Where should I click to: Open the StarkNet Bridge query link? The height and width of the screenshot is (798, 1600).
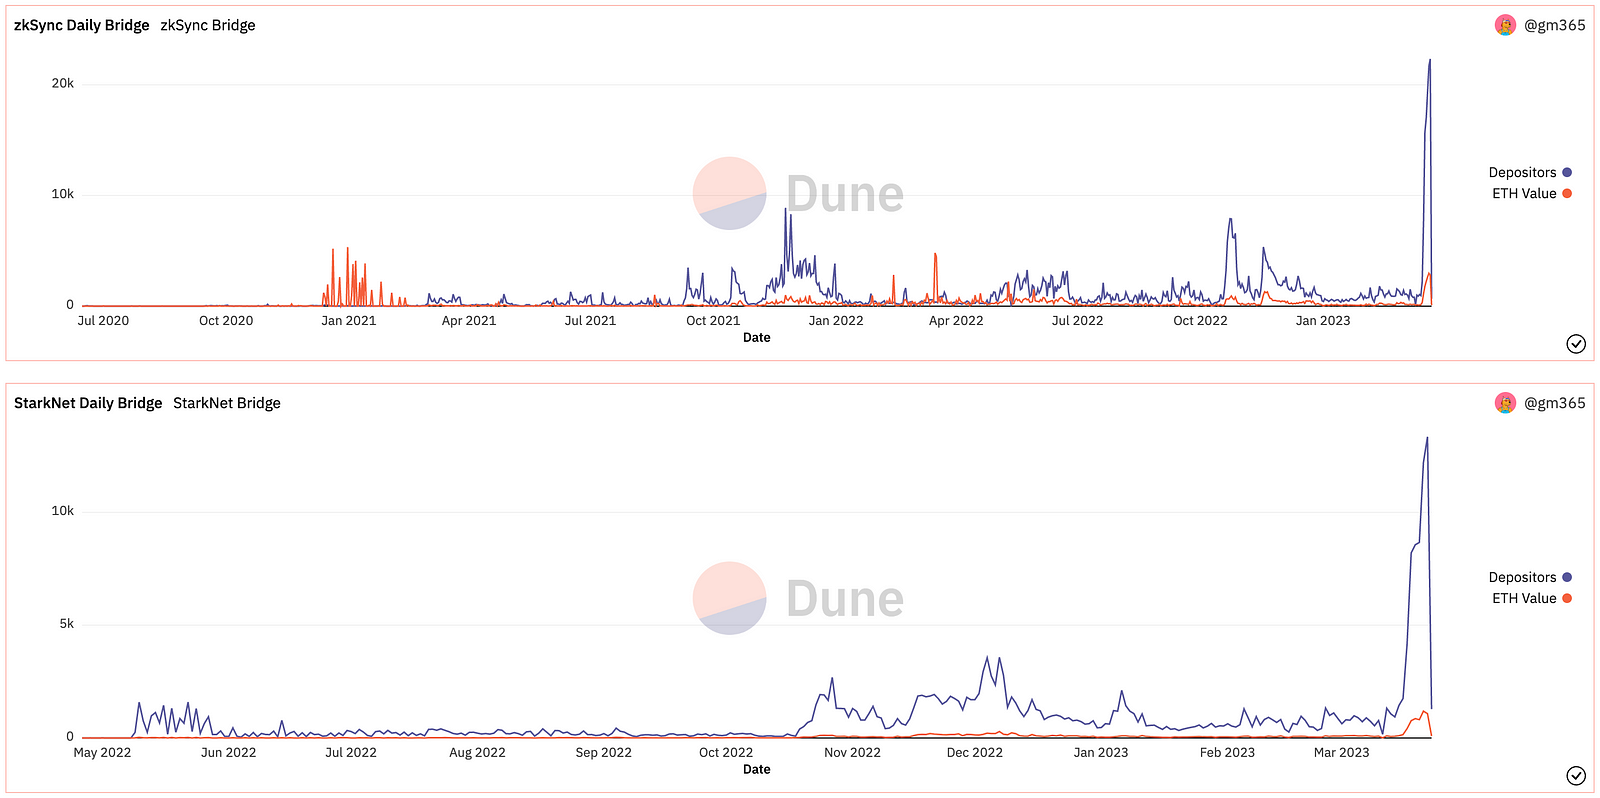[227, 403]
